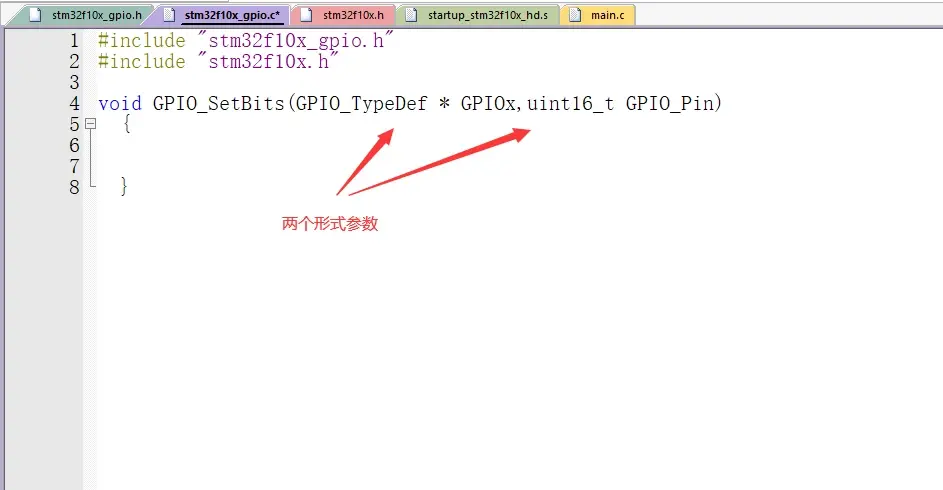Click the #include directive on line 1

pyautogui.click(x=142, y=40)
